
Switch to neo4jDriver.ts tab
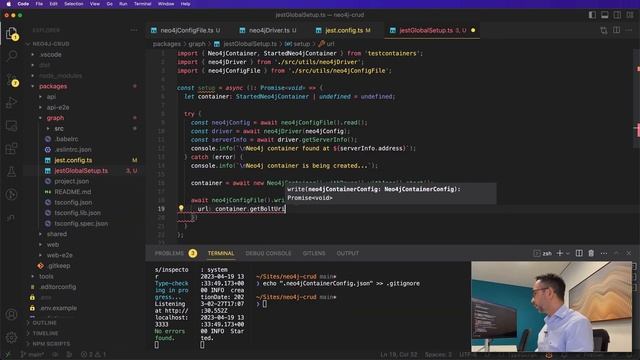click(269, 30)
